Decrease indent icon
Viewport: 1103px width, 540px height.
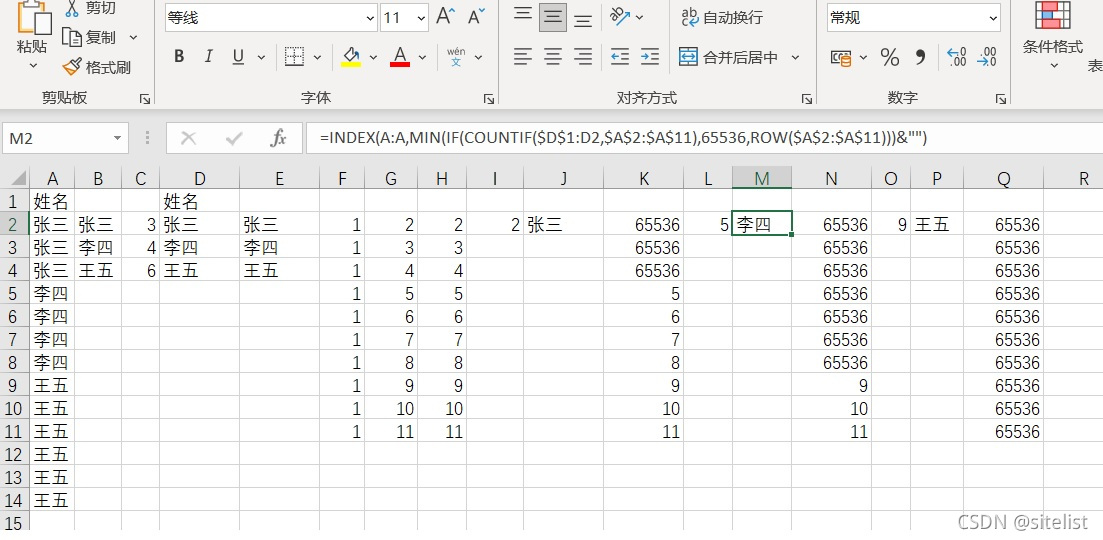pyautogui.click(x=620, y=57)
